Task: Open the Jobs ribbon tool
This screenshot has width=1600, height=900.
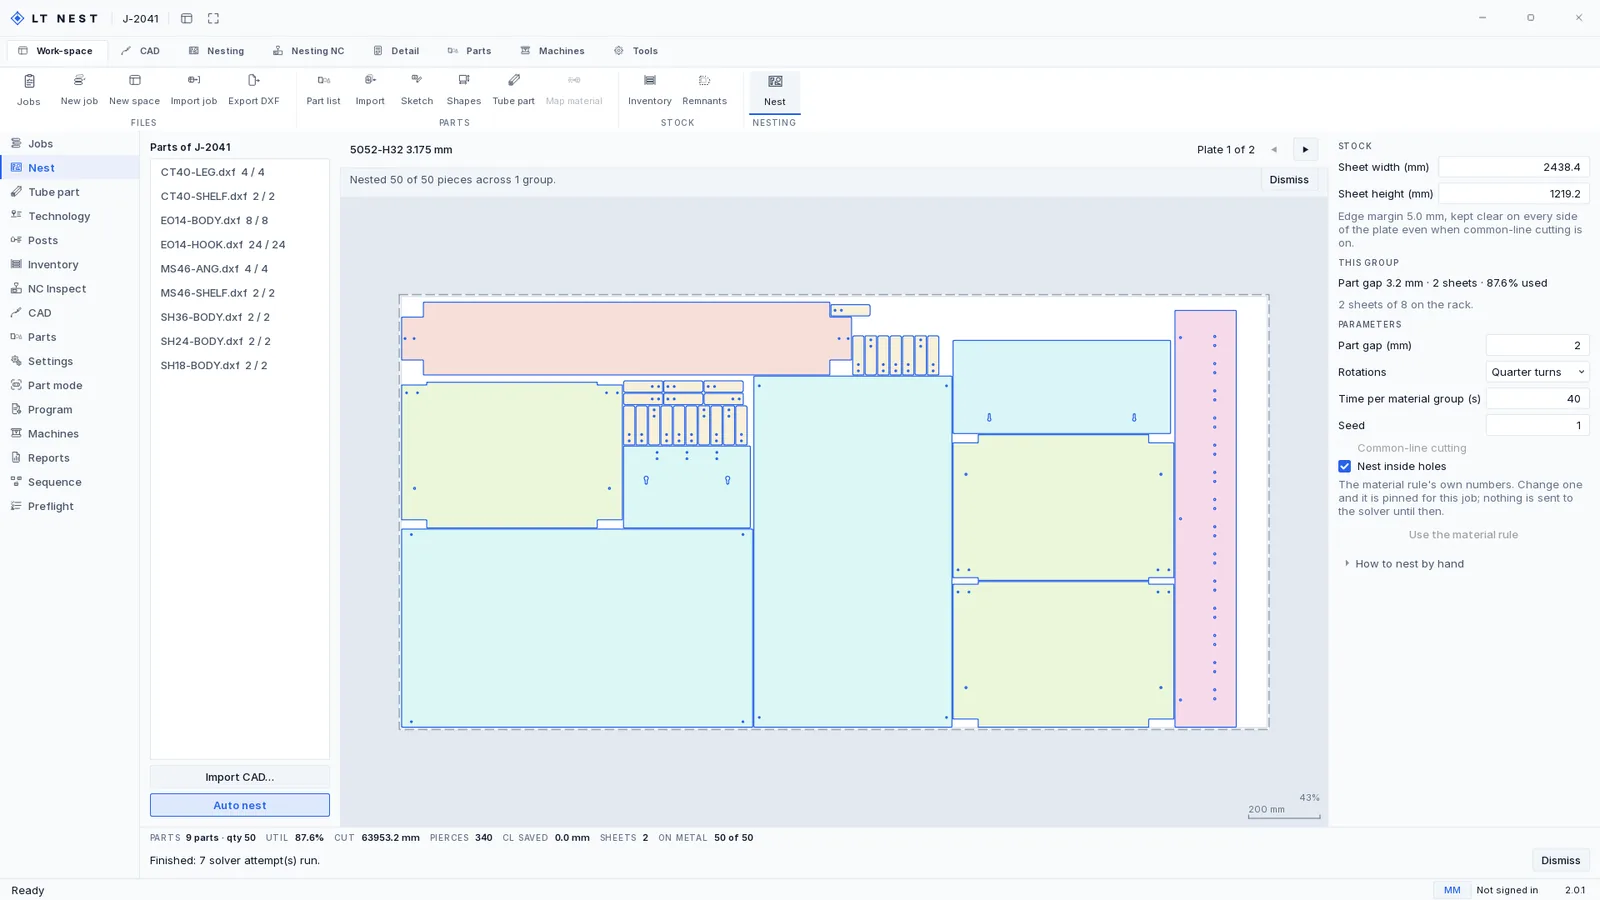Action: [28, 89]
